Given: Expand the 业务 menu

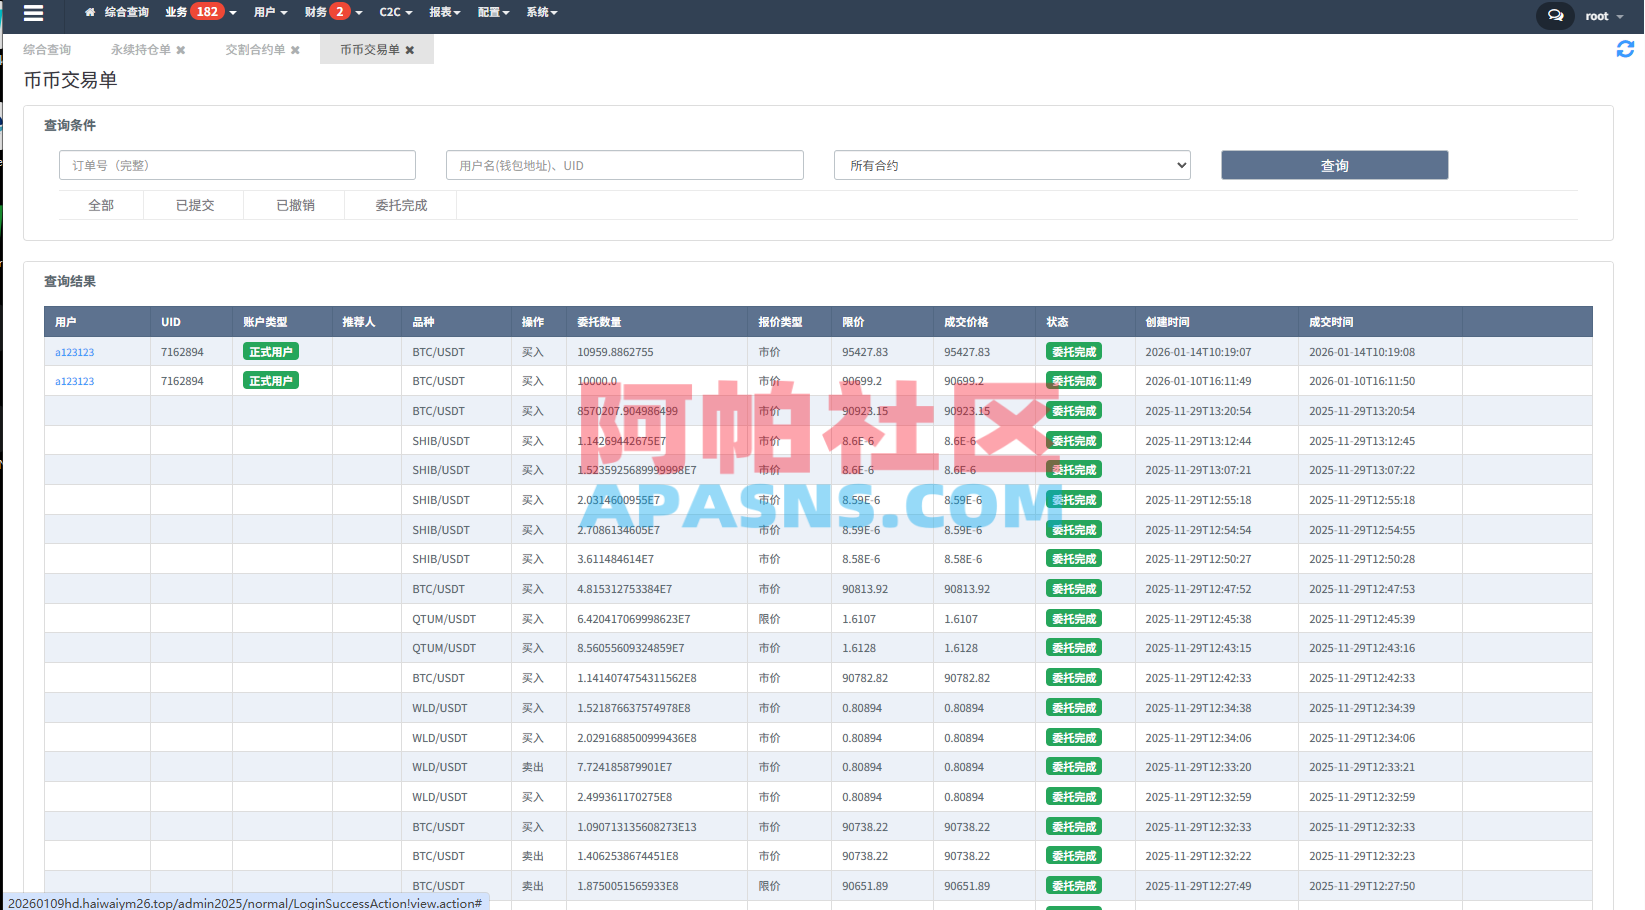Looking at the screenshot, I should tap(201, 13).
